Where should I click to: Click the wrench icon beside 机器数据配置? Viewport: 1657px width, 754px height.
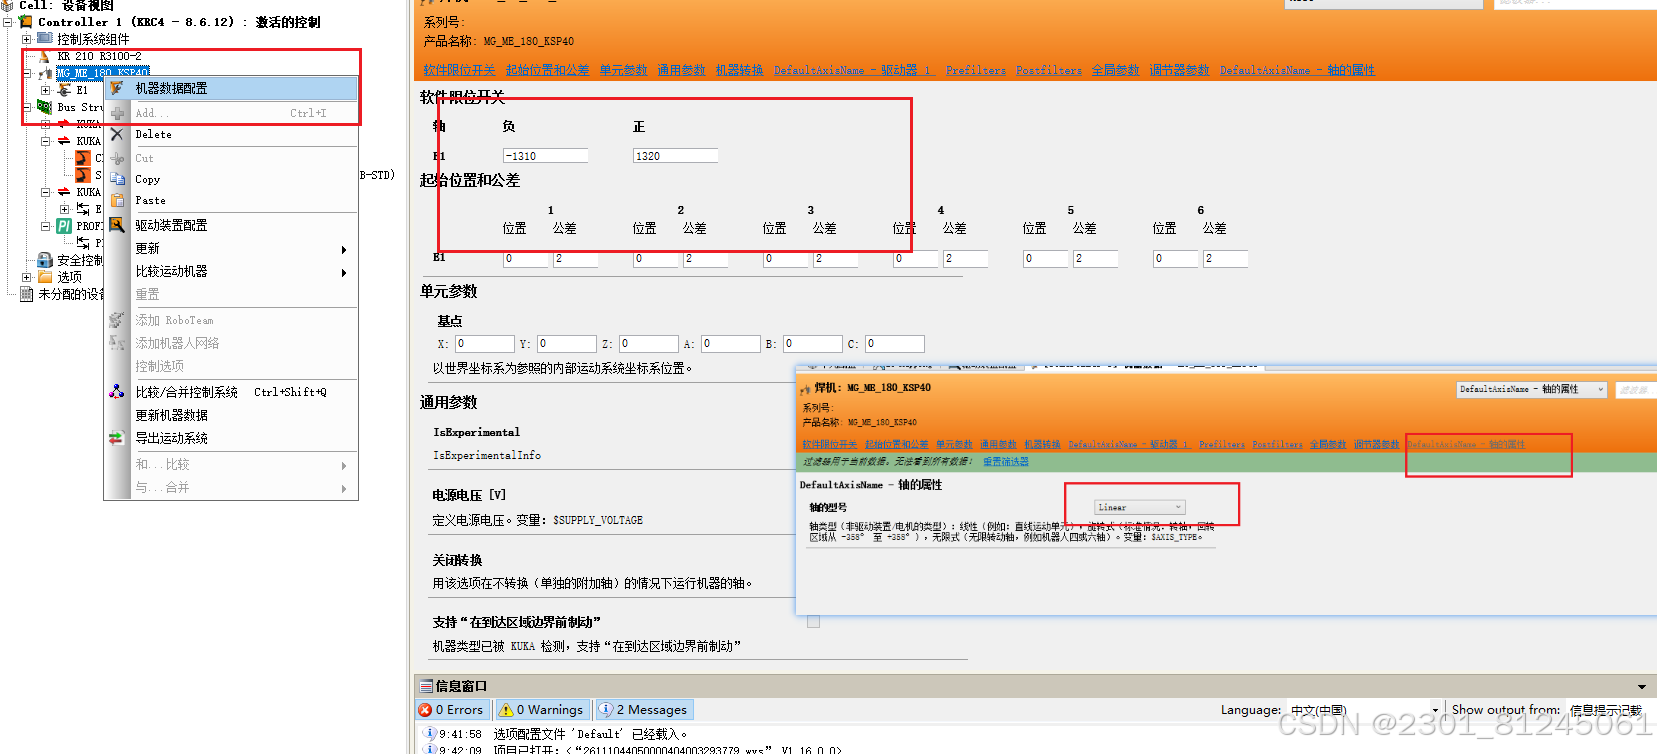point(117,88)
